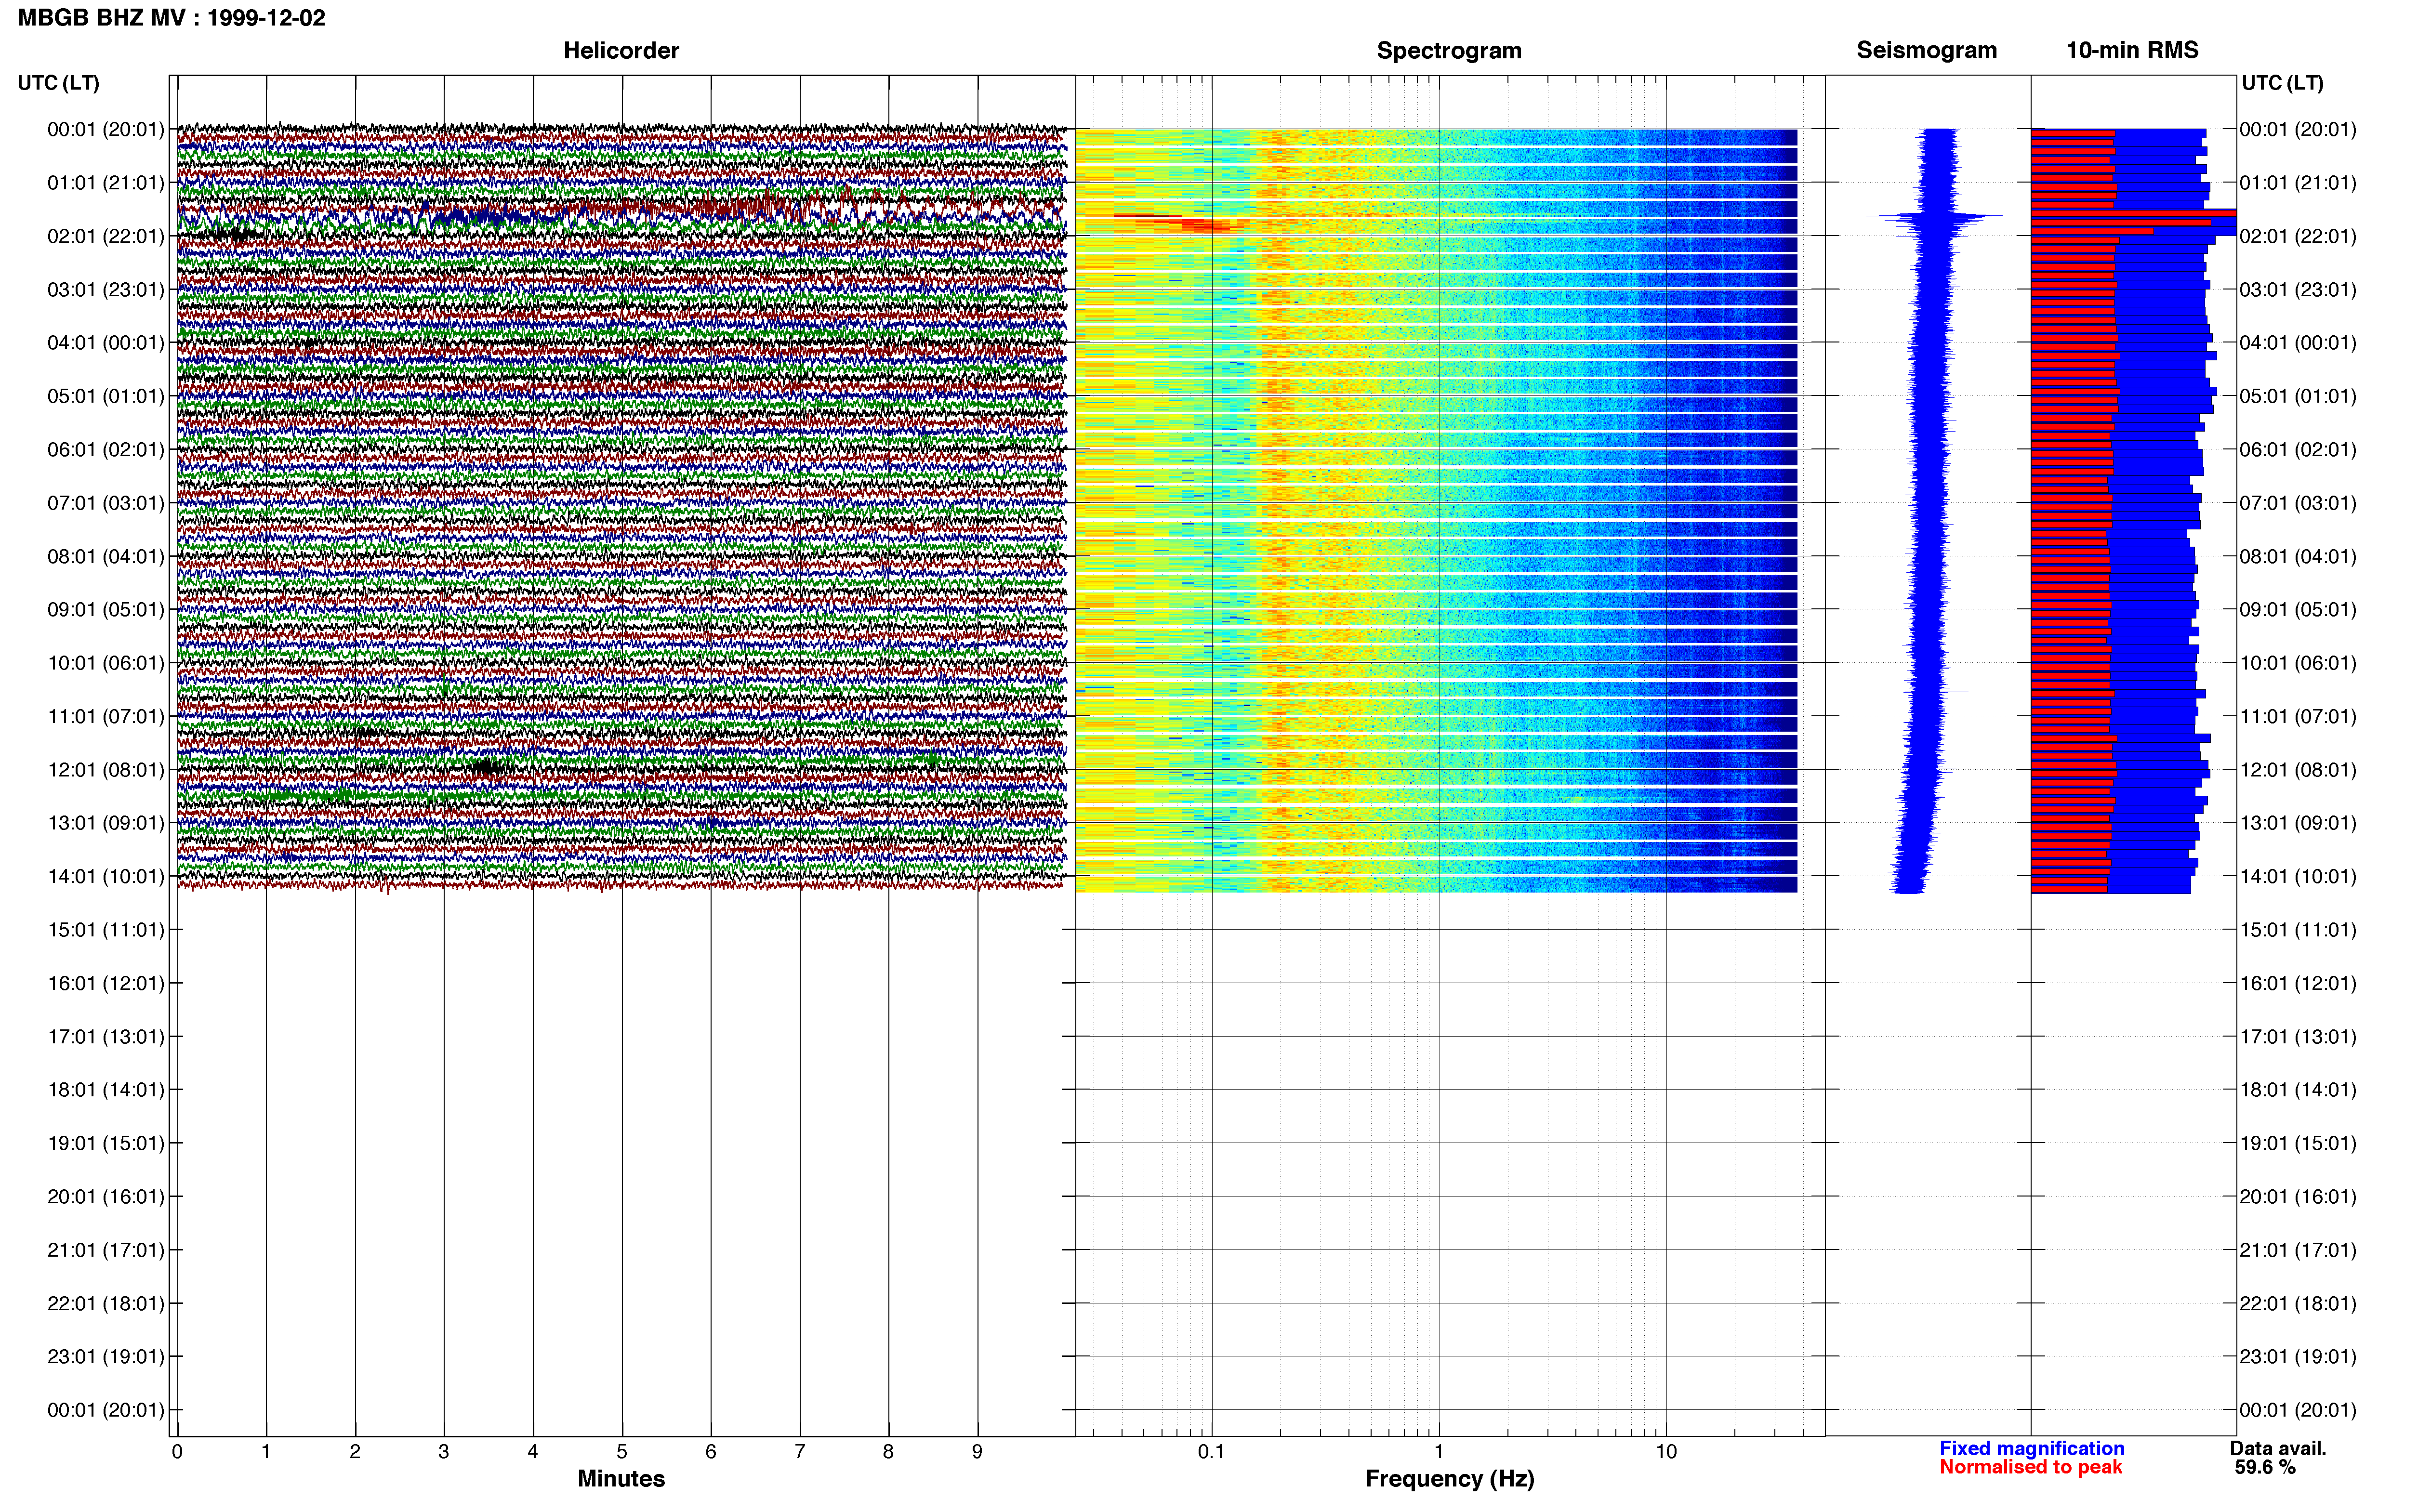Click the right-axis time label '16:01 (12:01)'
Viewport: 2418px width, 1512px height.
pos(2298,983)
